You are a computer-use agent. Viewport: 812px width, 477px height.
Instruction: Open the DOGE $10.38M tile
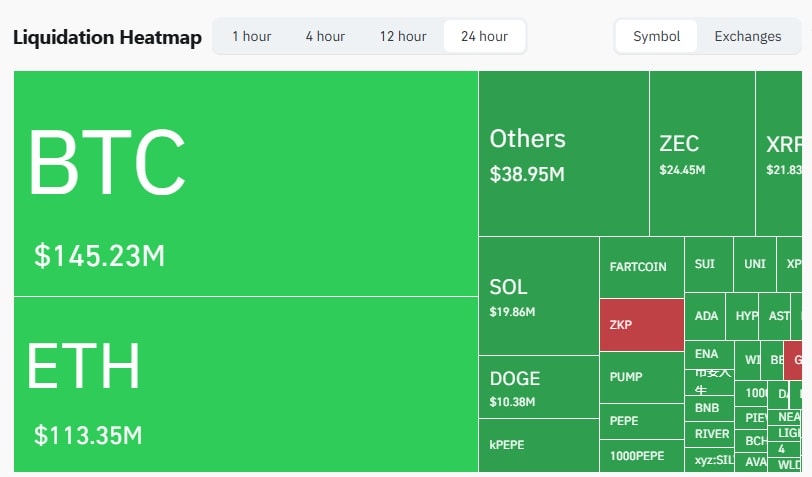tap(538, 388)
